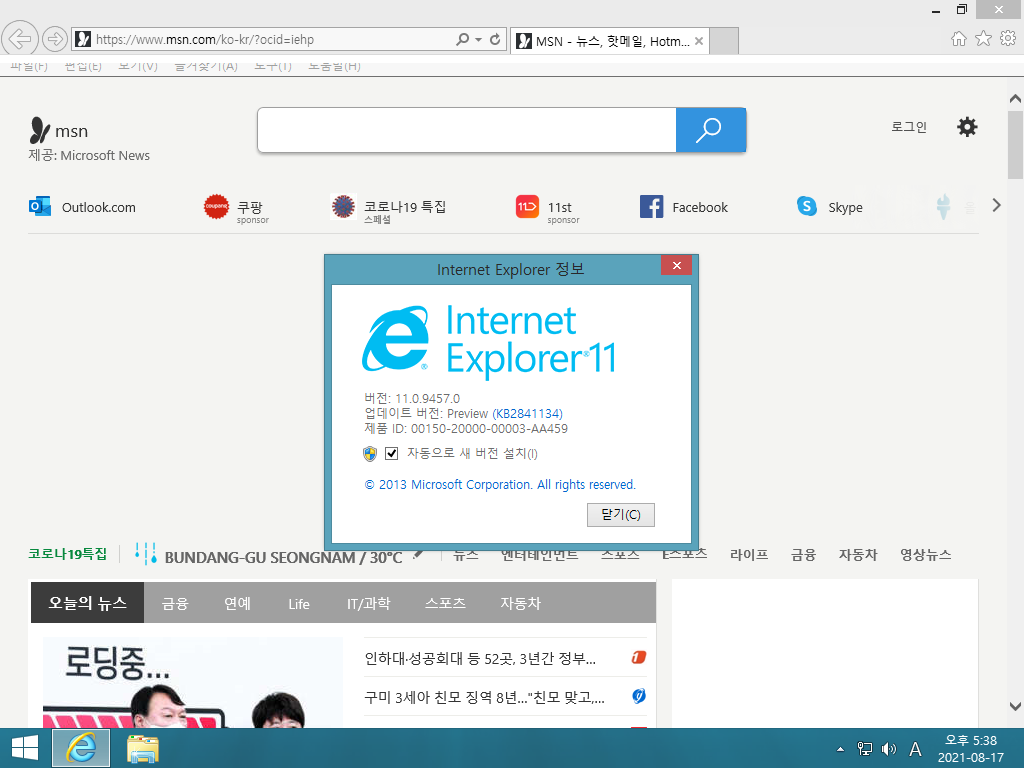Click the 닫기(C) button in dialog
The image size is (1024, 768).
point(620,515)
